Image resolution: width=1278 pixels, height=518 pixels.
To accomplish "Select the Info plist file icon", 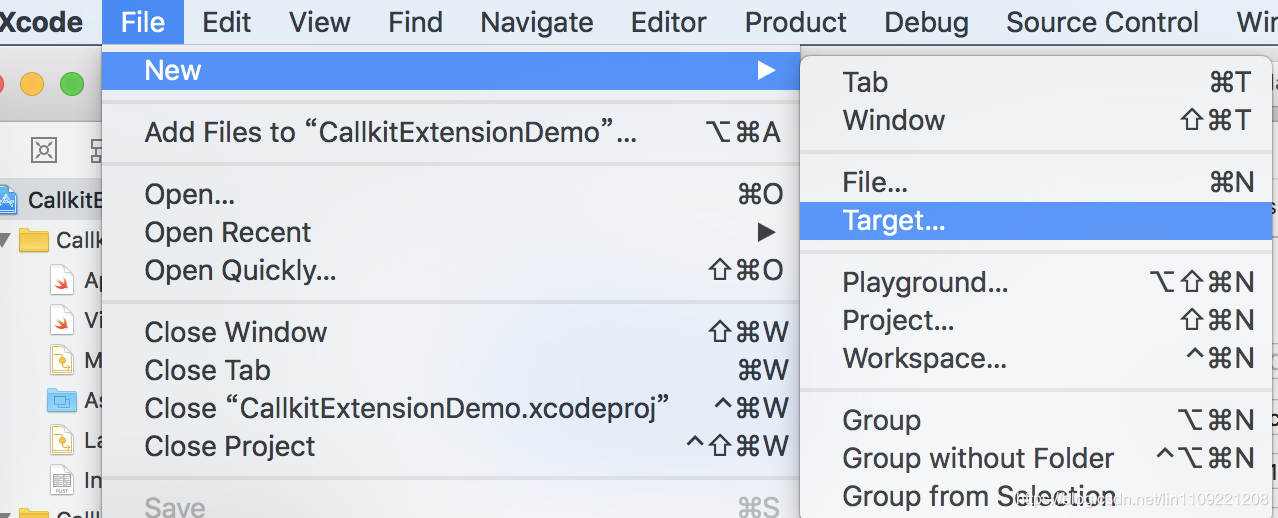I will tap(62, 480).
